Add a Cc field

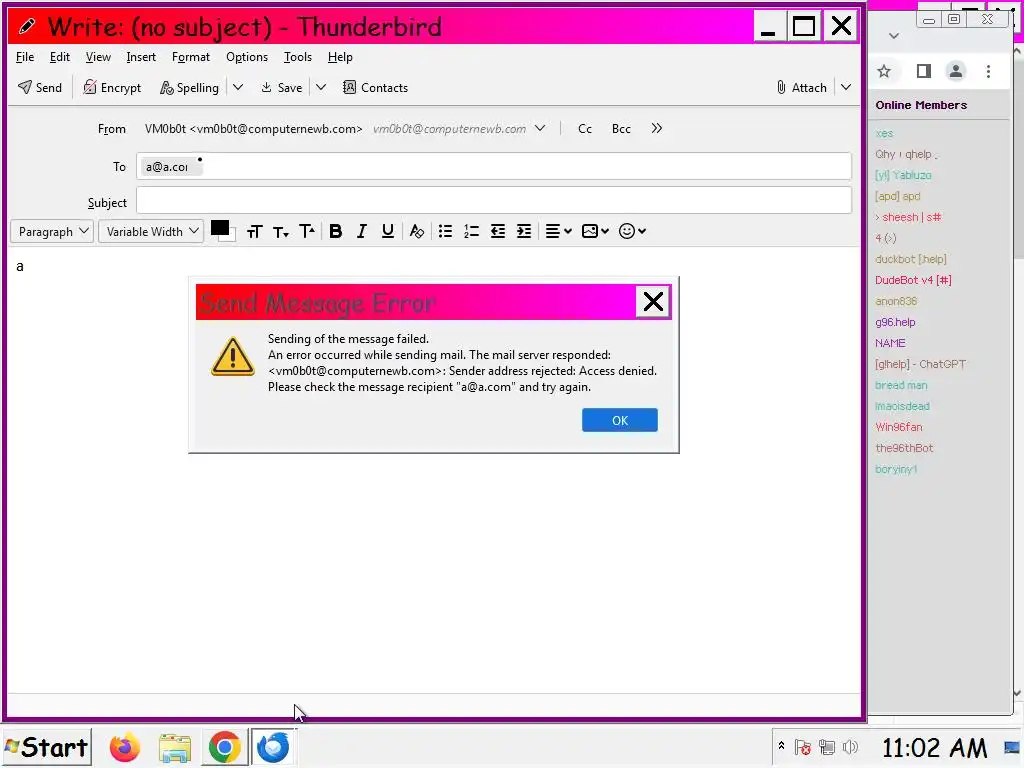(x=585, y=129)
